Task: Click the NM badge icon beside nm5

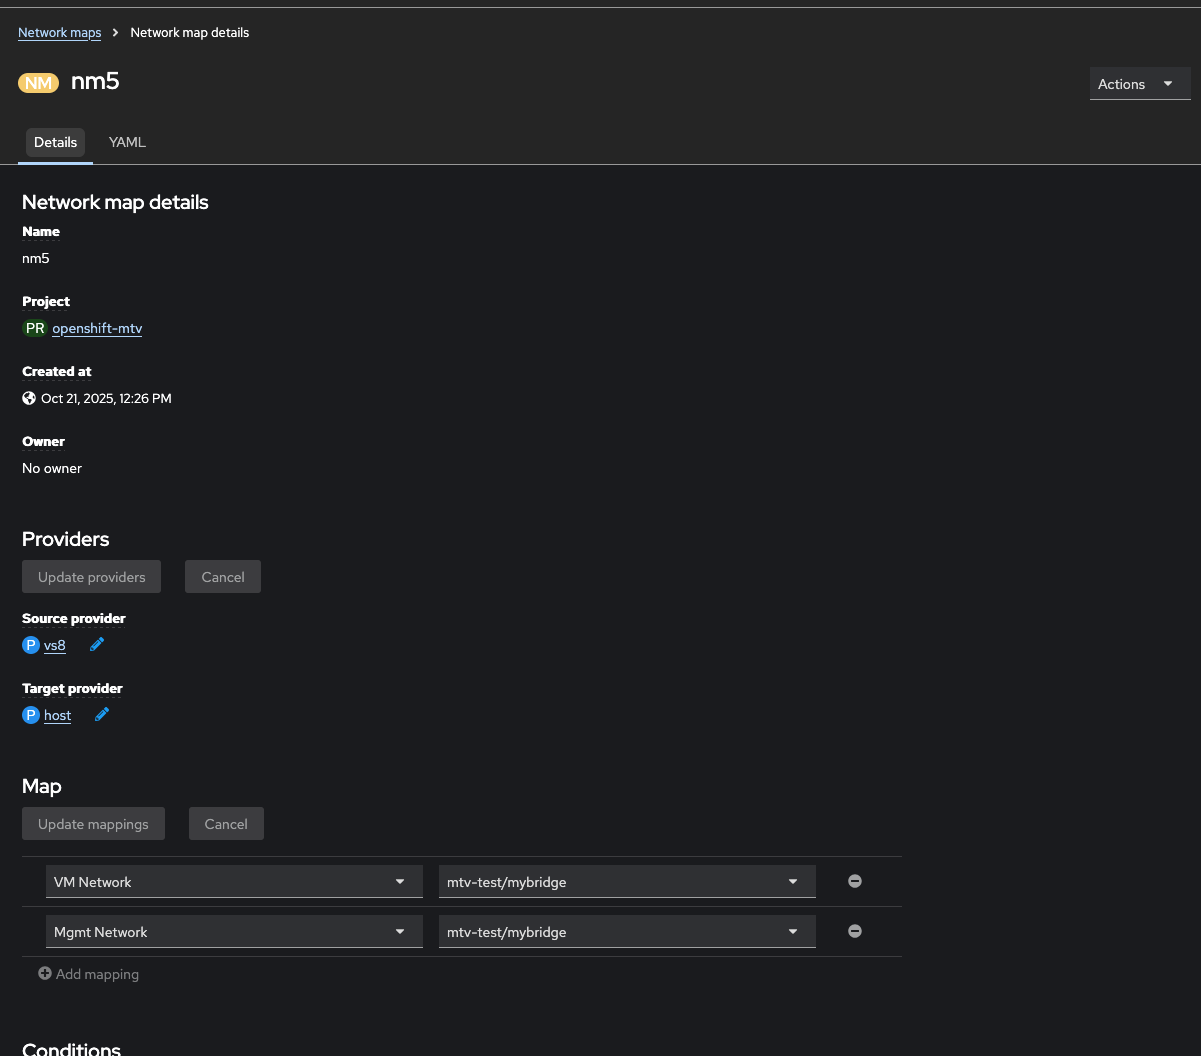Action: click(38, 83)
